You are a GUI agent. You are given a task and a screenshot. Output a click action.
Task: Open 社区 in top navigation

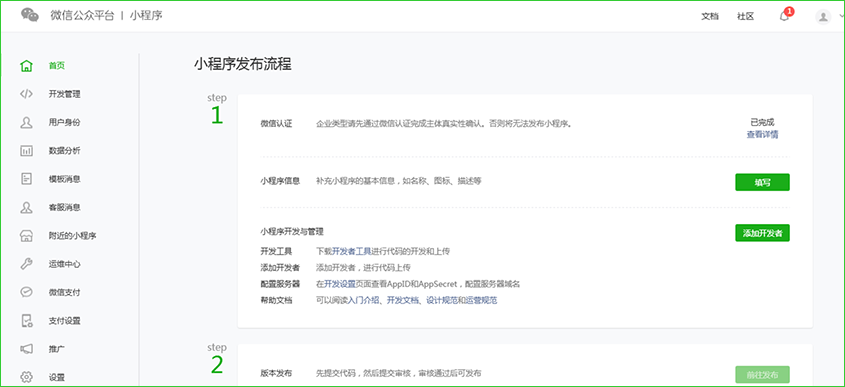tap(745, 17)
